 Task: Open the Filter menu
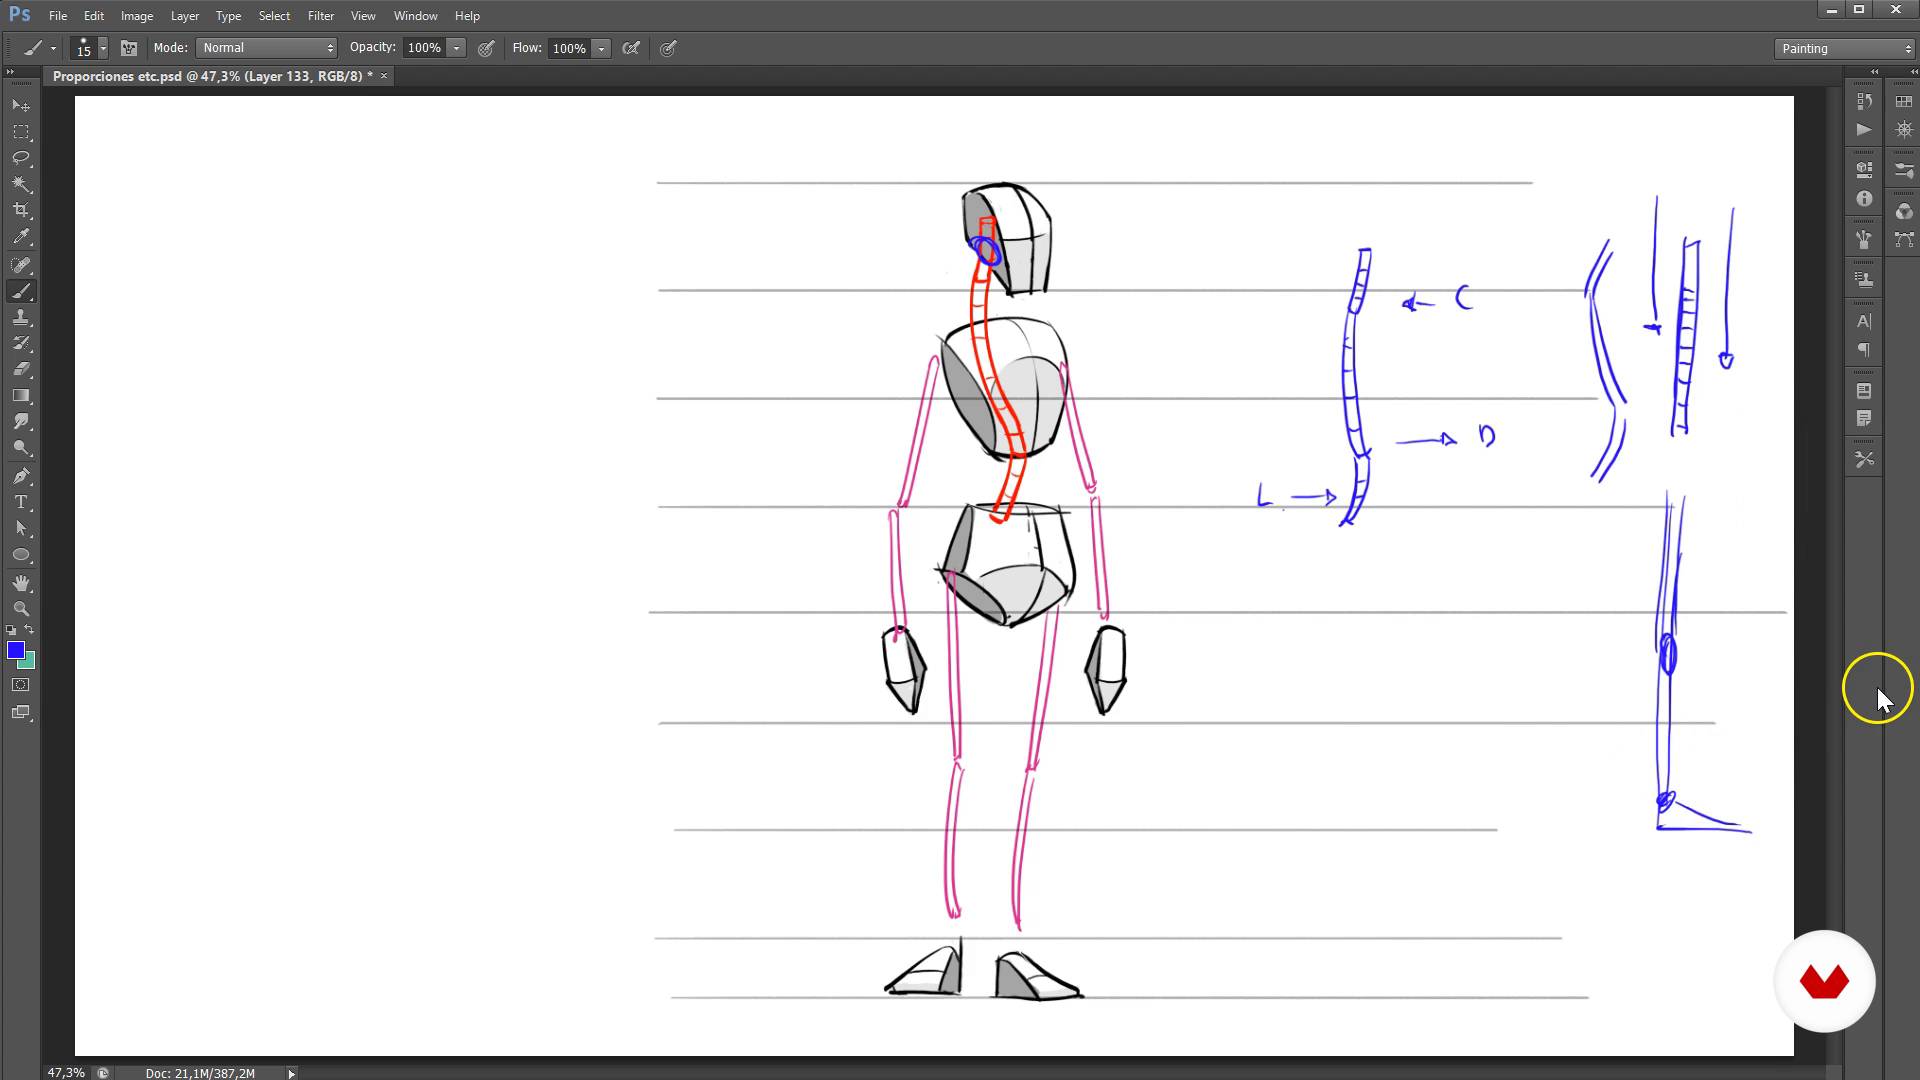click(x=321, y=16)
